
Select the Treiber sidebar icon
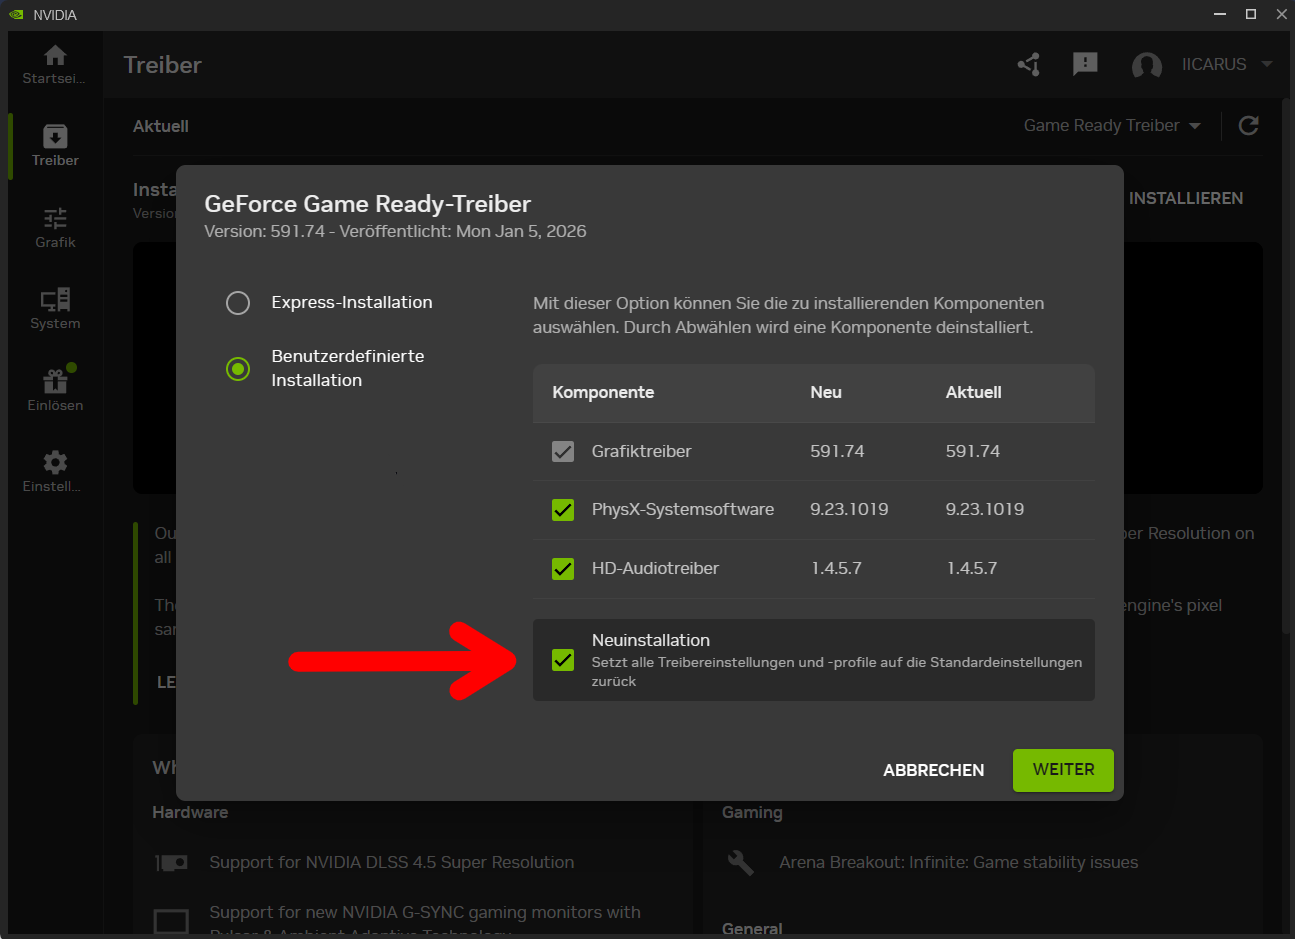click(x=55, y=136)
